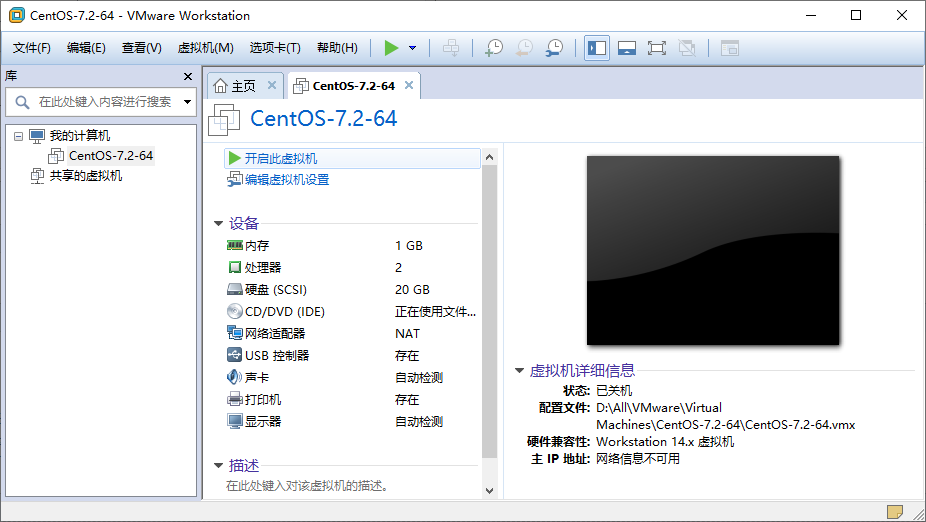Click the green power-on play toolbar icon

click(x=391, y=48)
